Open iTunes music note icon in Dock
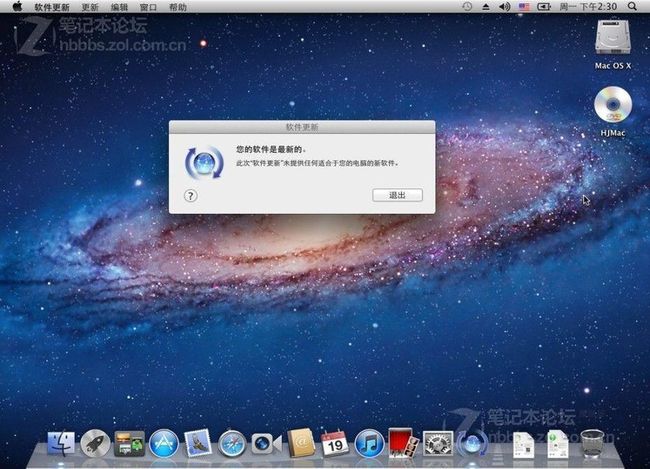 tap(369, 444)
